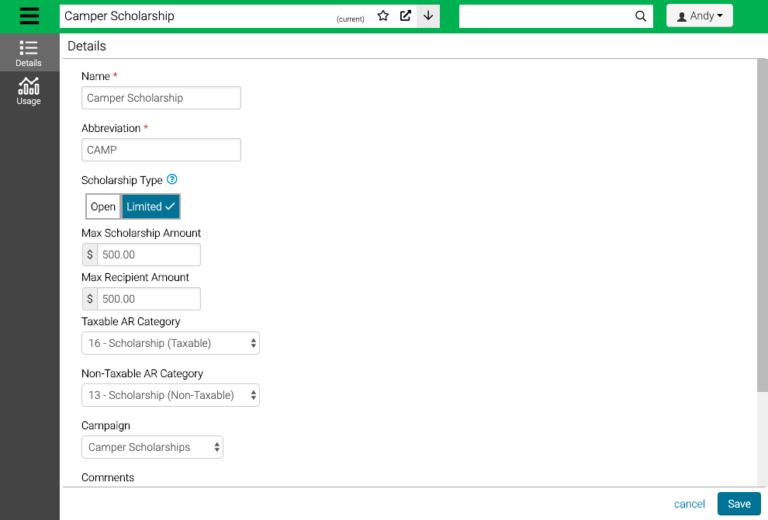Click the favorite star icon
The height and width of the screenshot is (520, 768).
coord(383,16)
